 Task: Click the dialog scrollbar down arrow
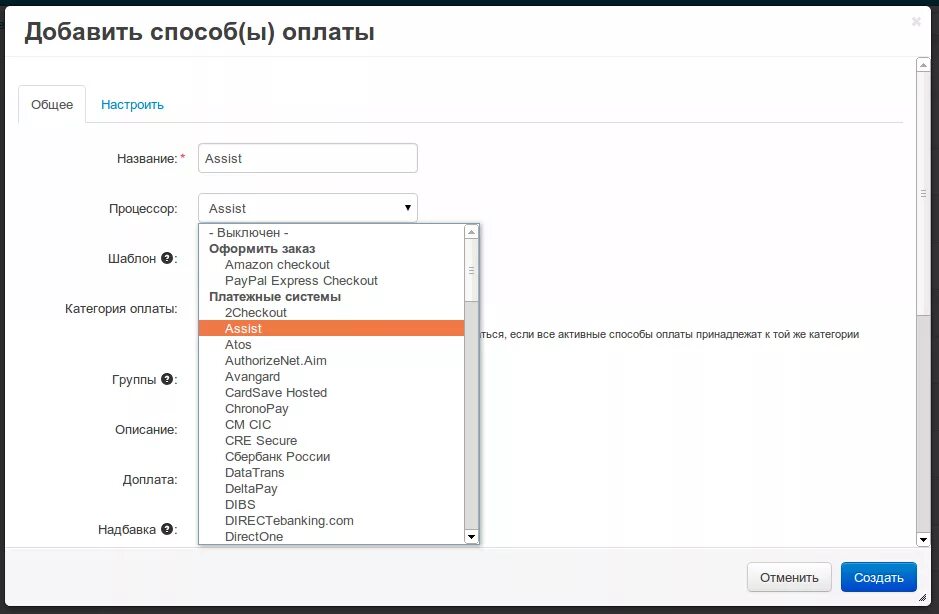tap(923, 540)
